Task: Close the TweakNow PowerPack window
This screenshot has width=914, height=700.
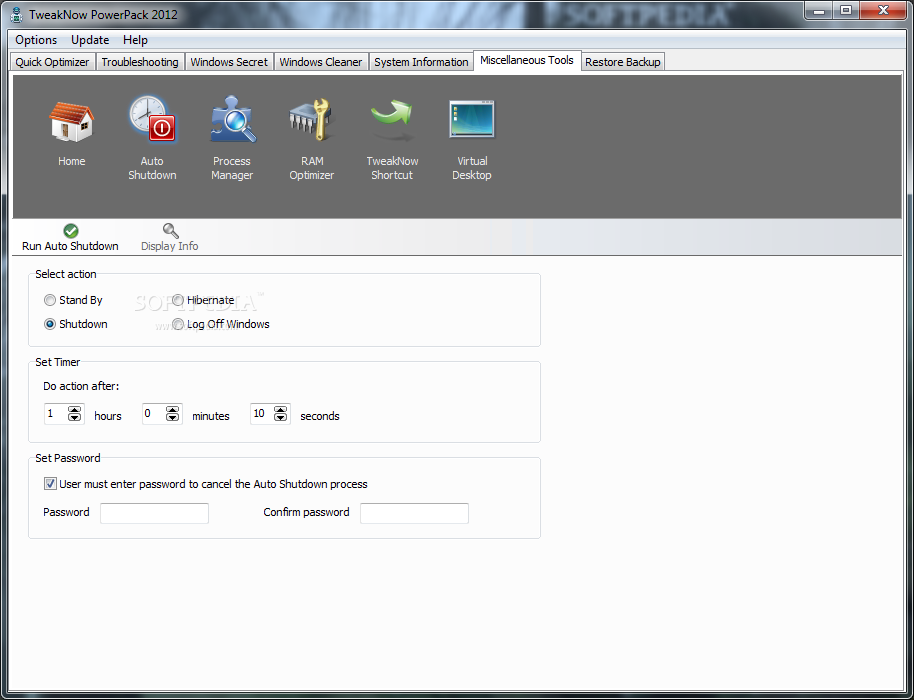Action: [883, 10]
